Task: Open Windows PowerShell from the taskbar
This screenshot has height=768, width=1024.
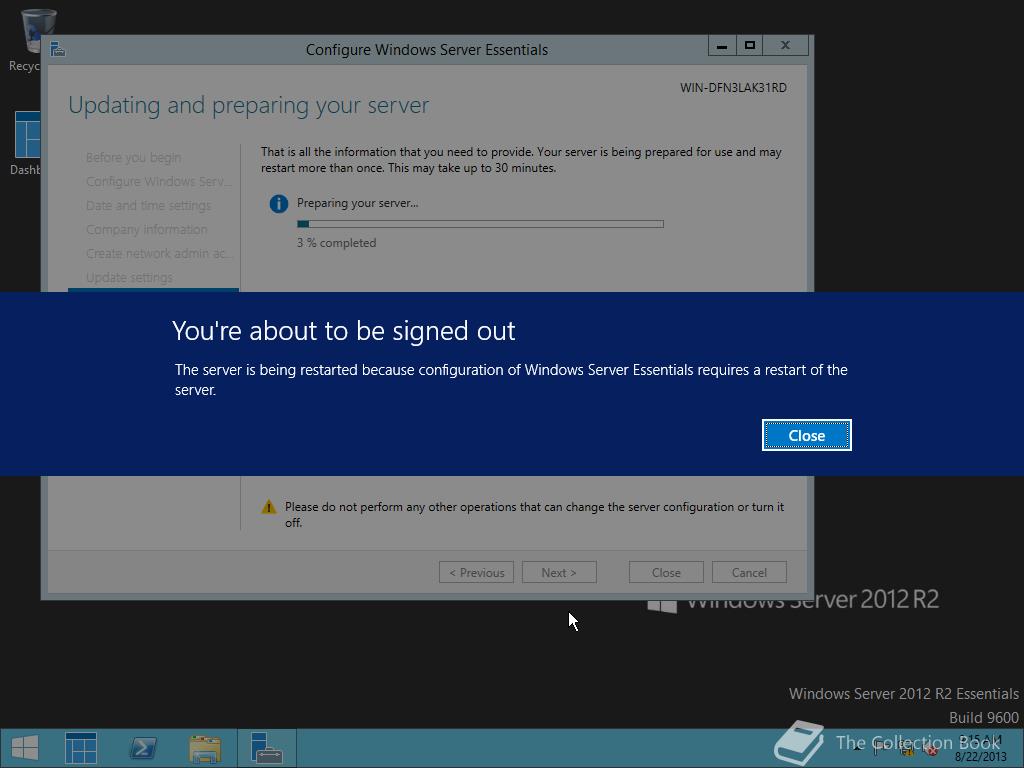Action: pyautogui.click(x=143, y=748)
